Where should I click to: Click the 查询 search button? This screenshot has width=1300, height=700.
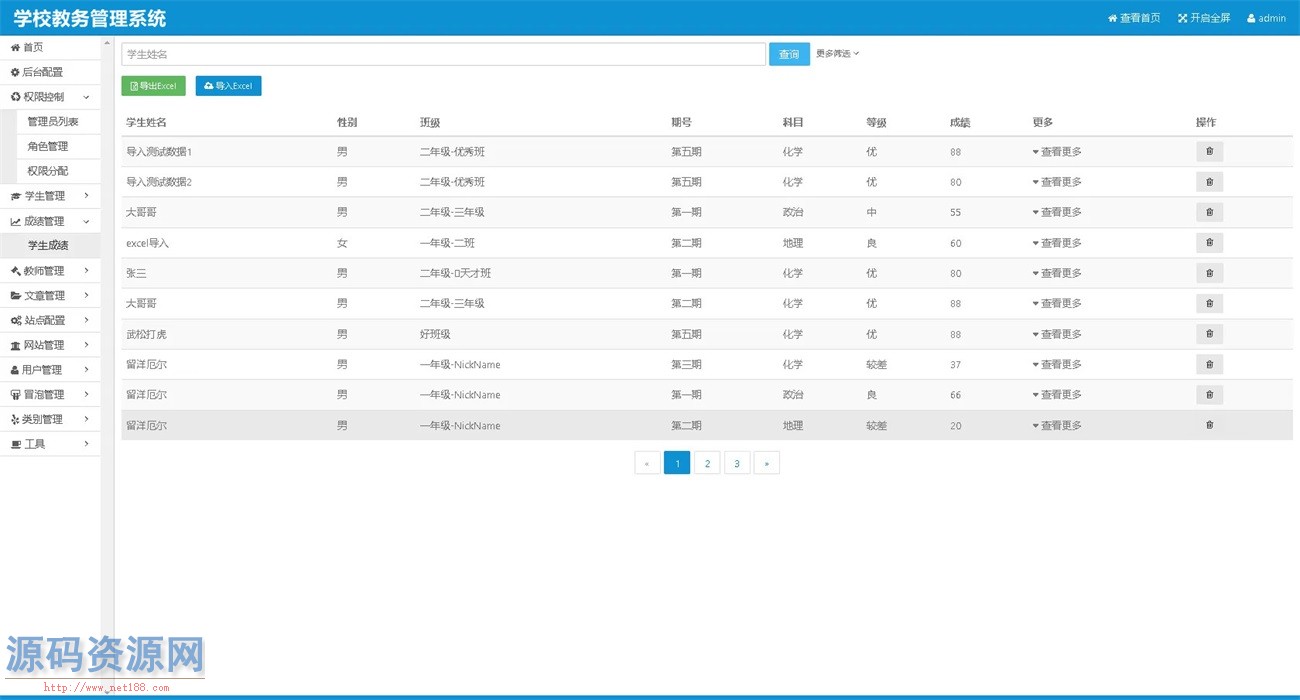point(789,54)
